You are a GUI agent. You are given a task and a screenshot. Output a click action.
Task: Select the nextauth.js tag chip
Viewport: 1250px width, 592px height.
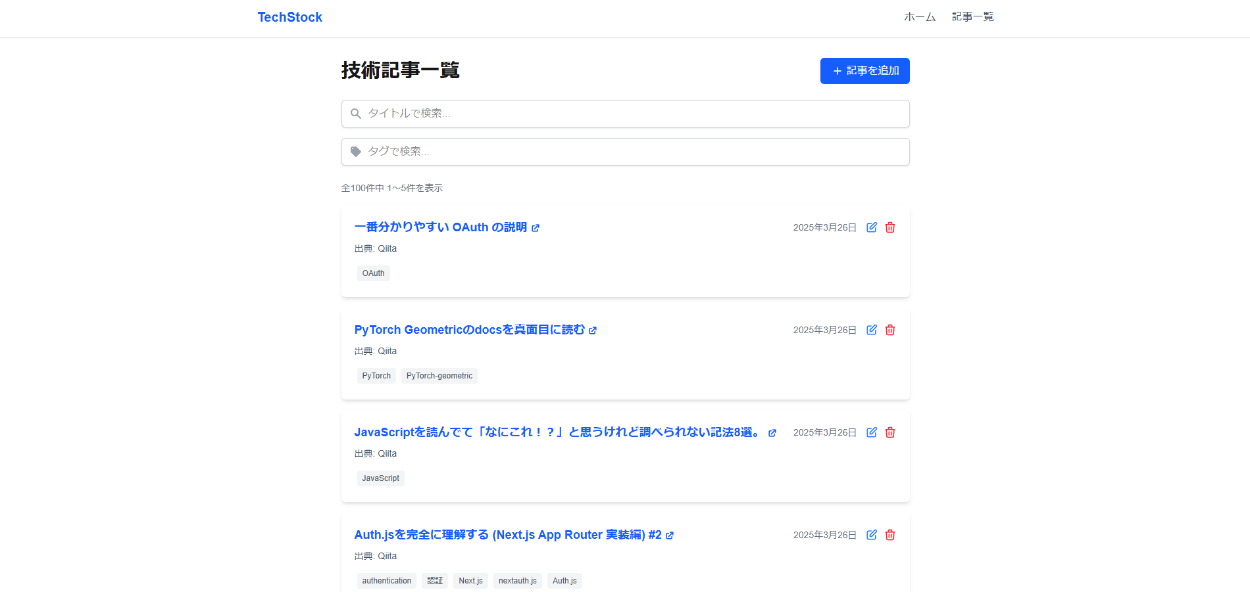pyautogui.click(x=517, y=581)
